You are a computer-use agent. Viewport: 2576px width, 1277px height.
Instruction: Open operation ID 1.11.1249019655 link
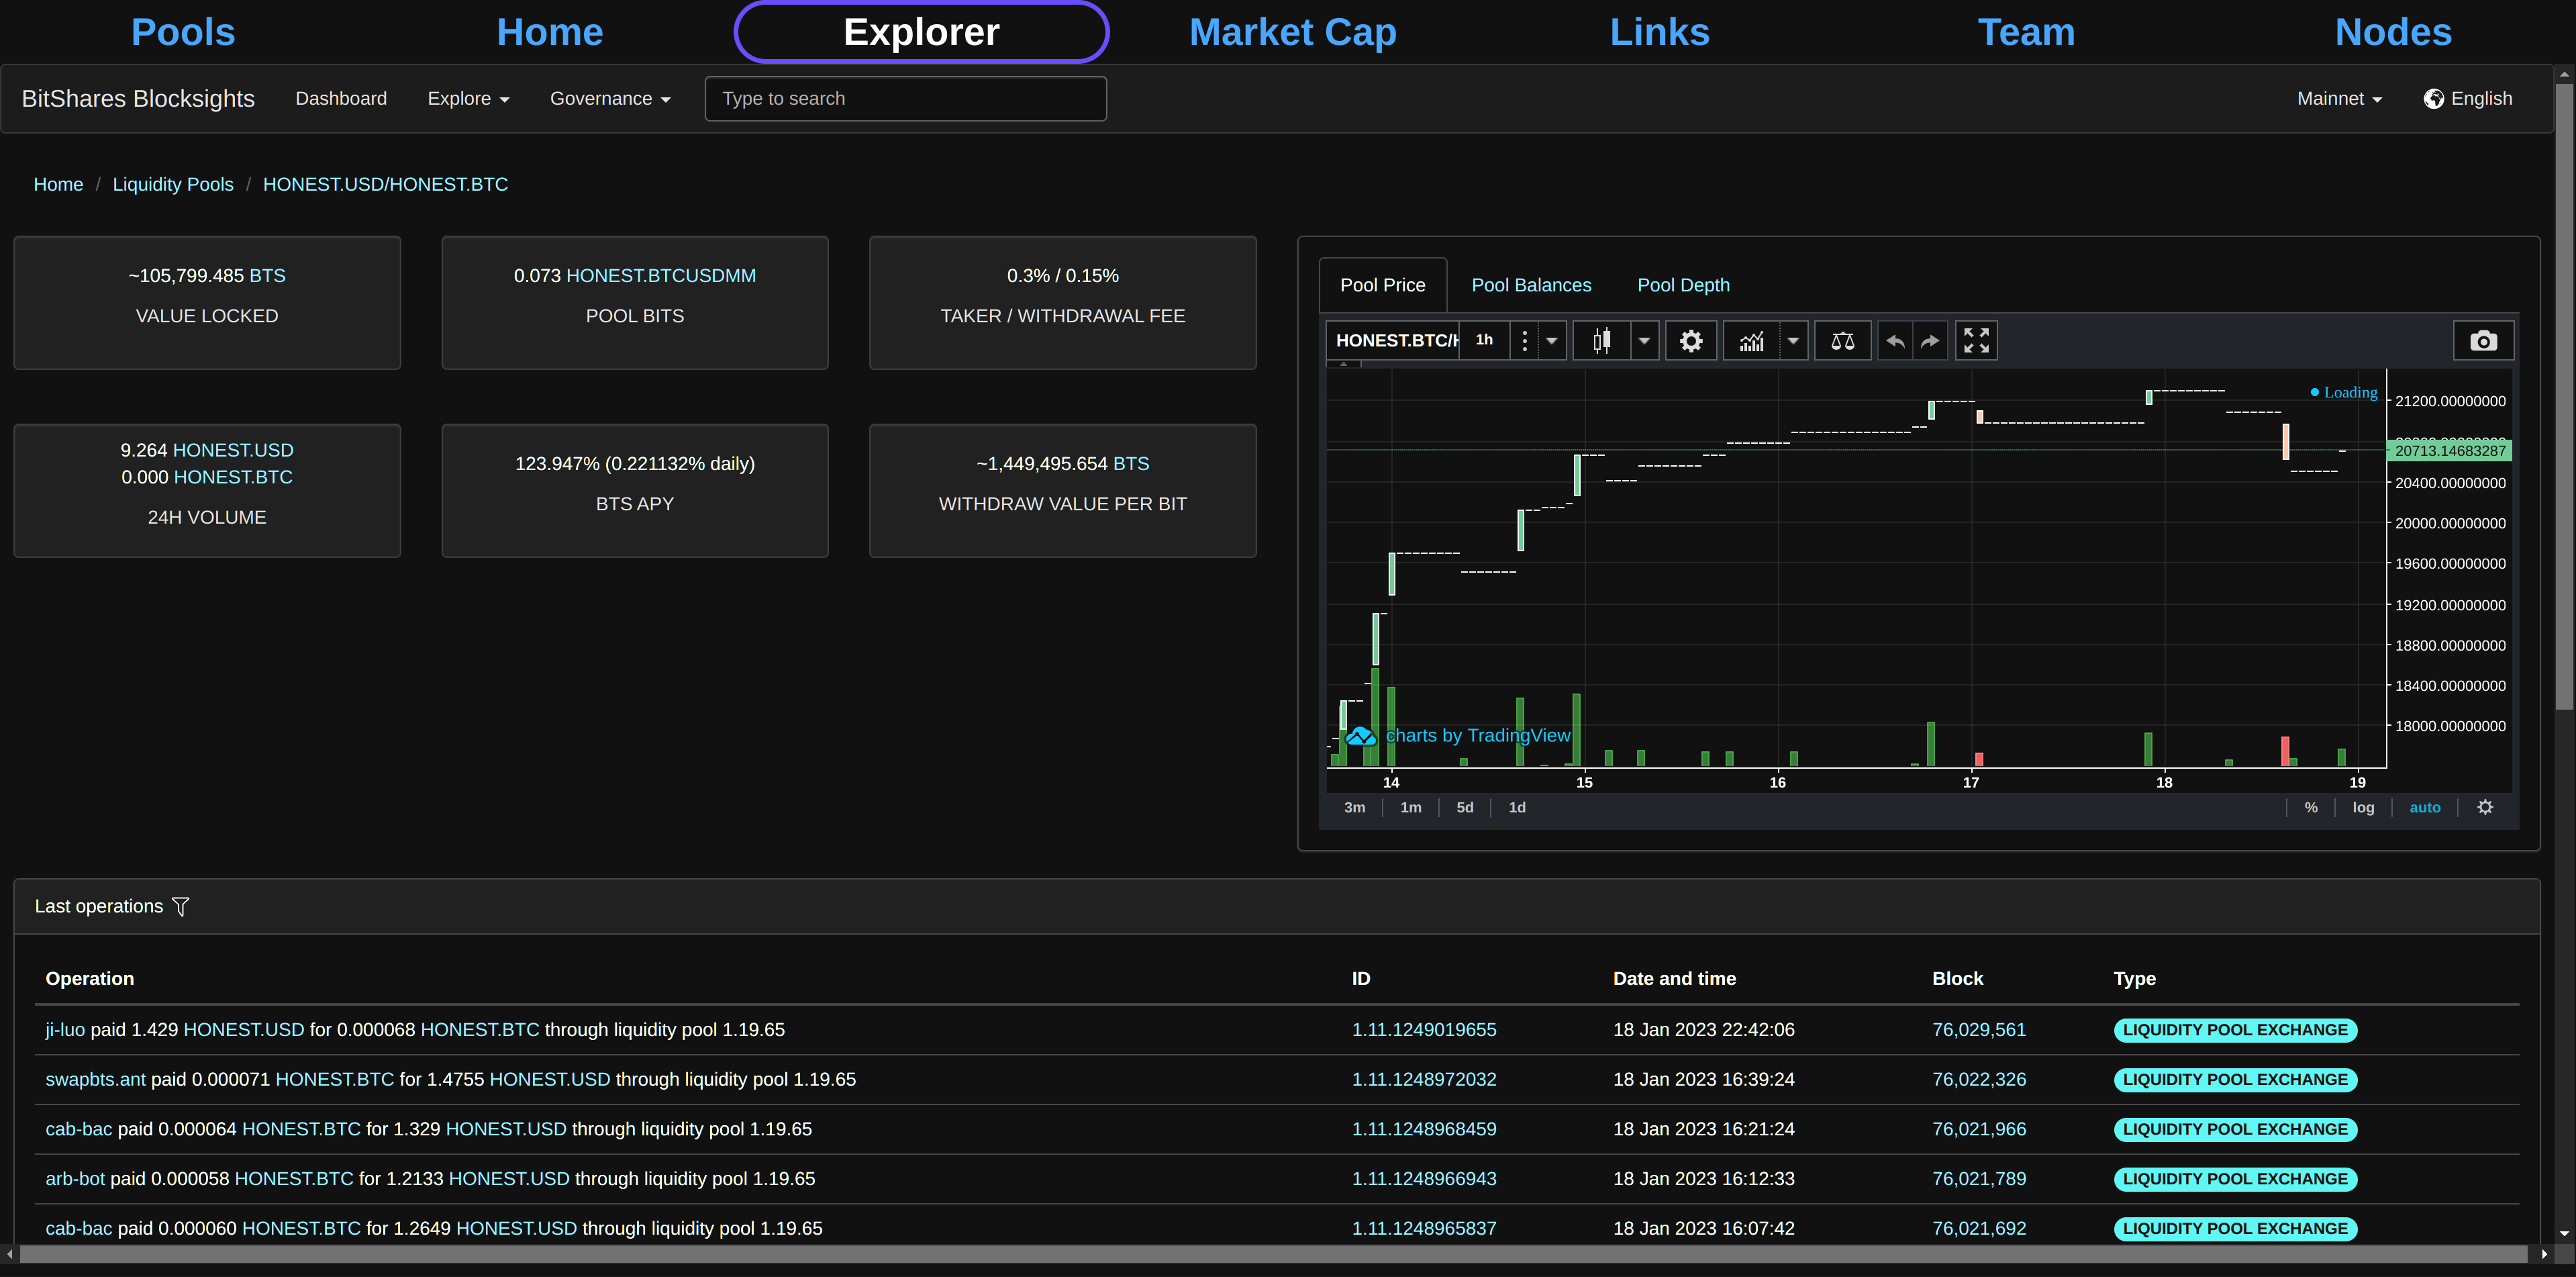pos(1424,1029)
